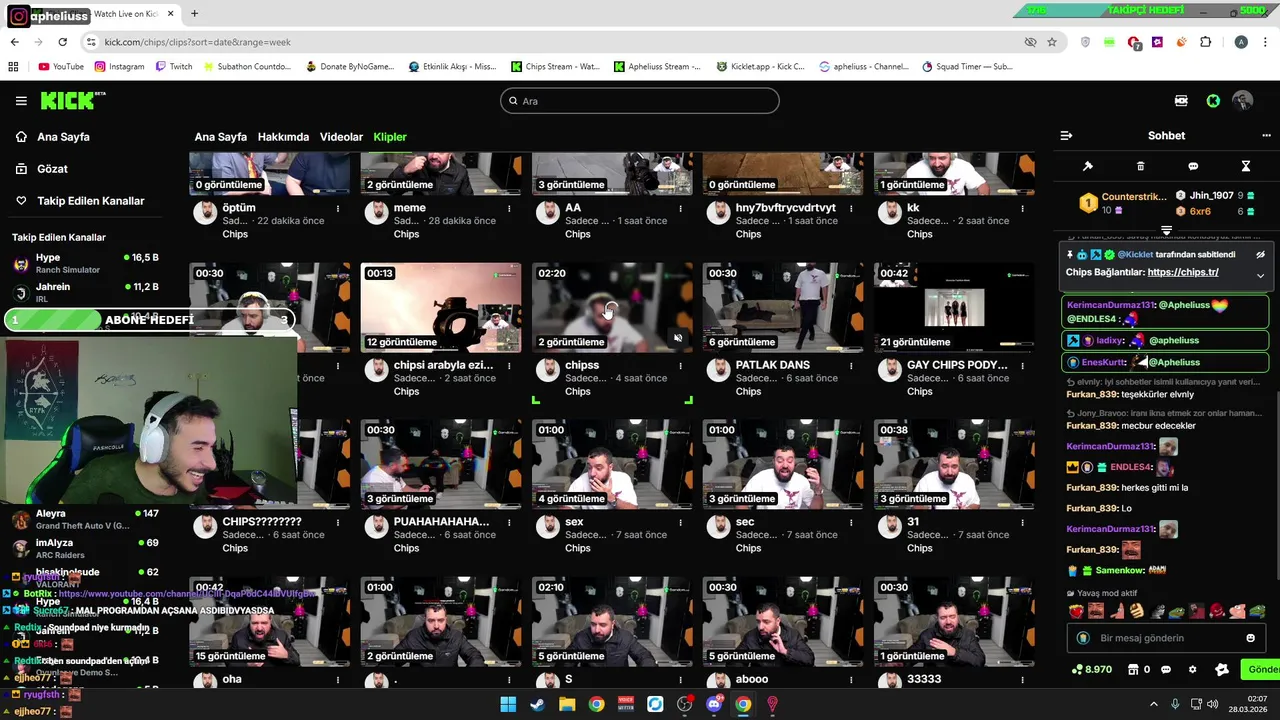Image resolution: width=1280 pixels, height=720 pixels.
Task: Play the GAY CHIPS PODY... clip thumbnail
Action: tap(954, 307)
